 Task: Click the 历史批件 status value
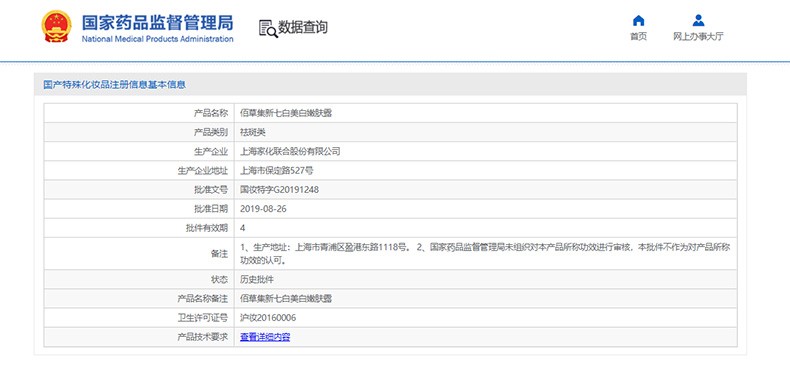pos(256,279)
